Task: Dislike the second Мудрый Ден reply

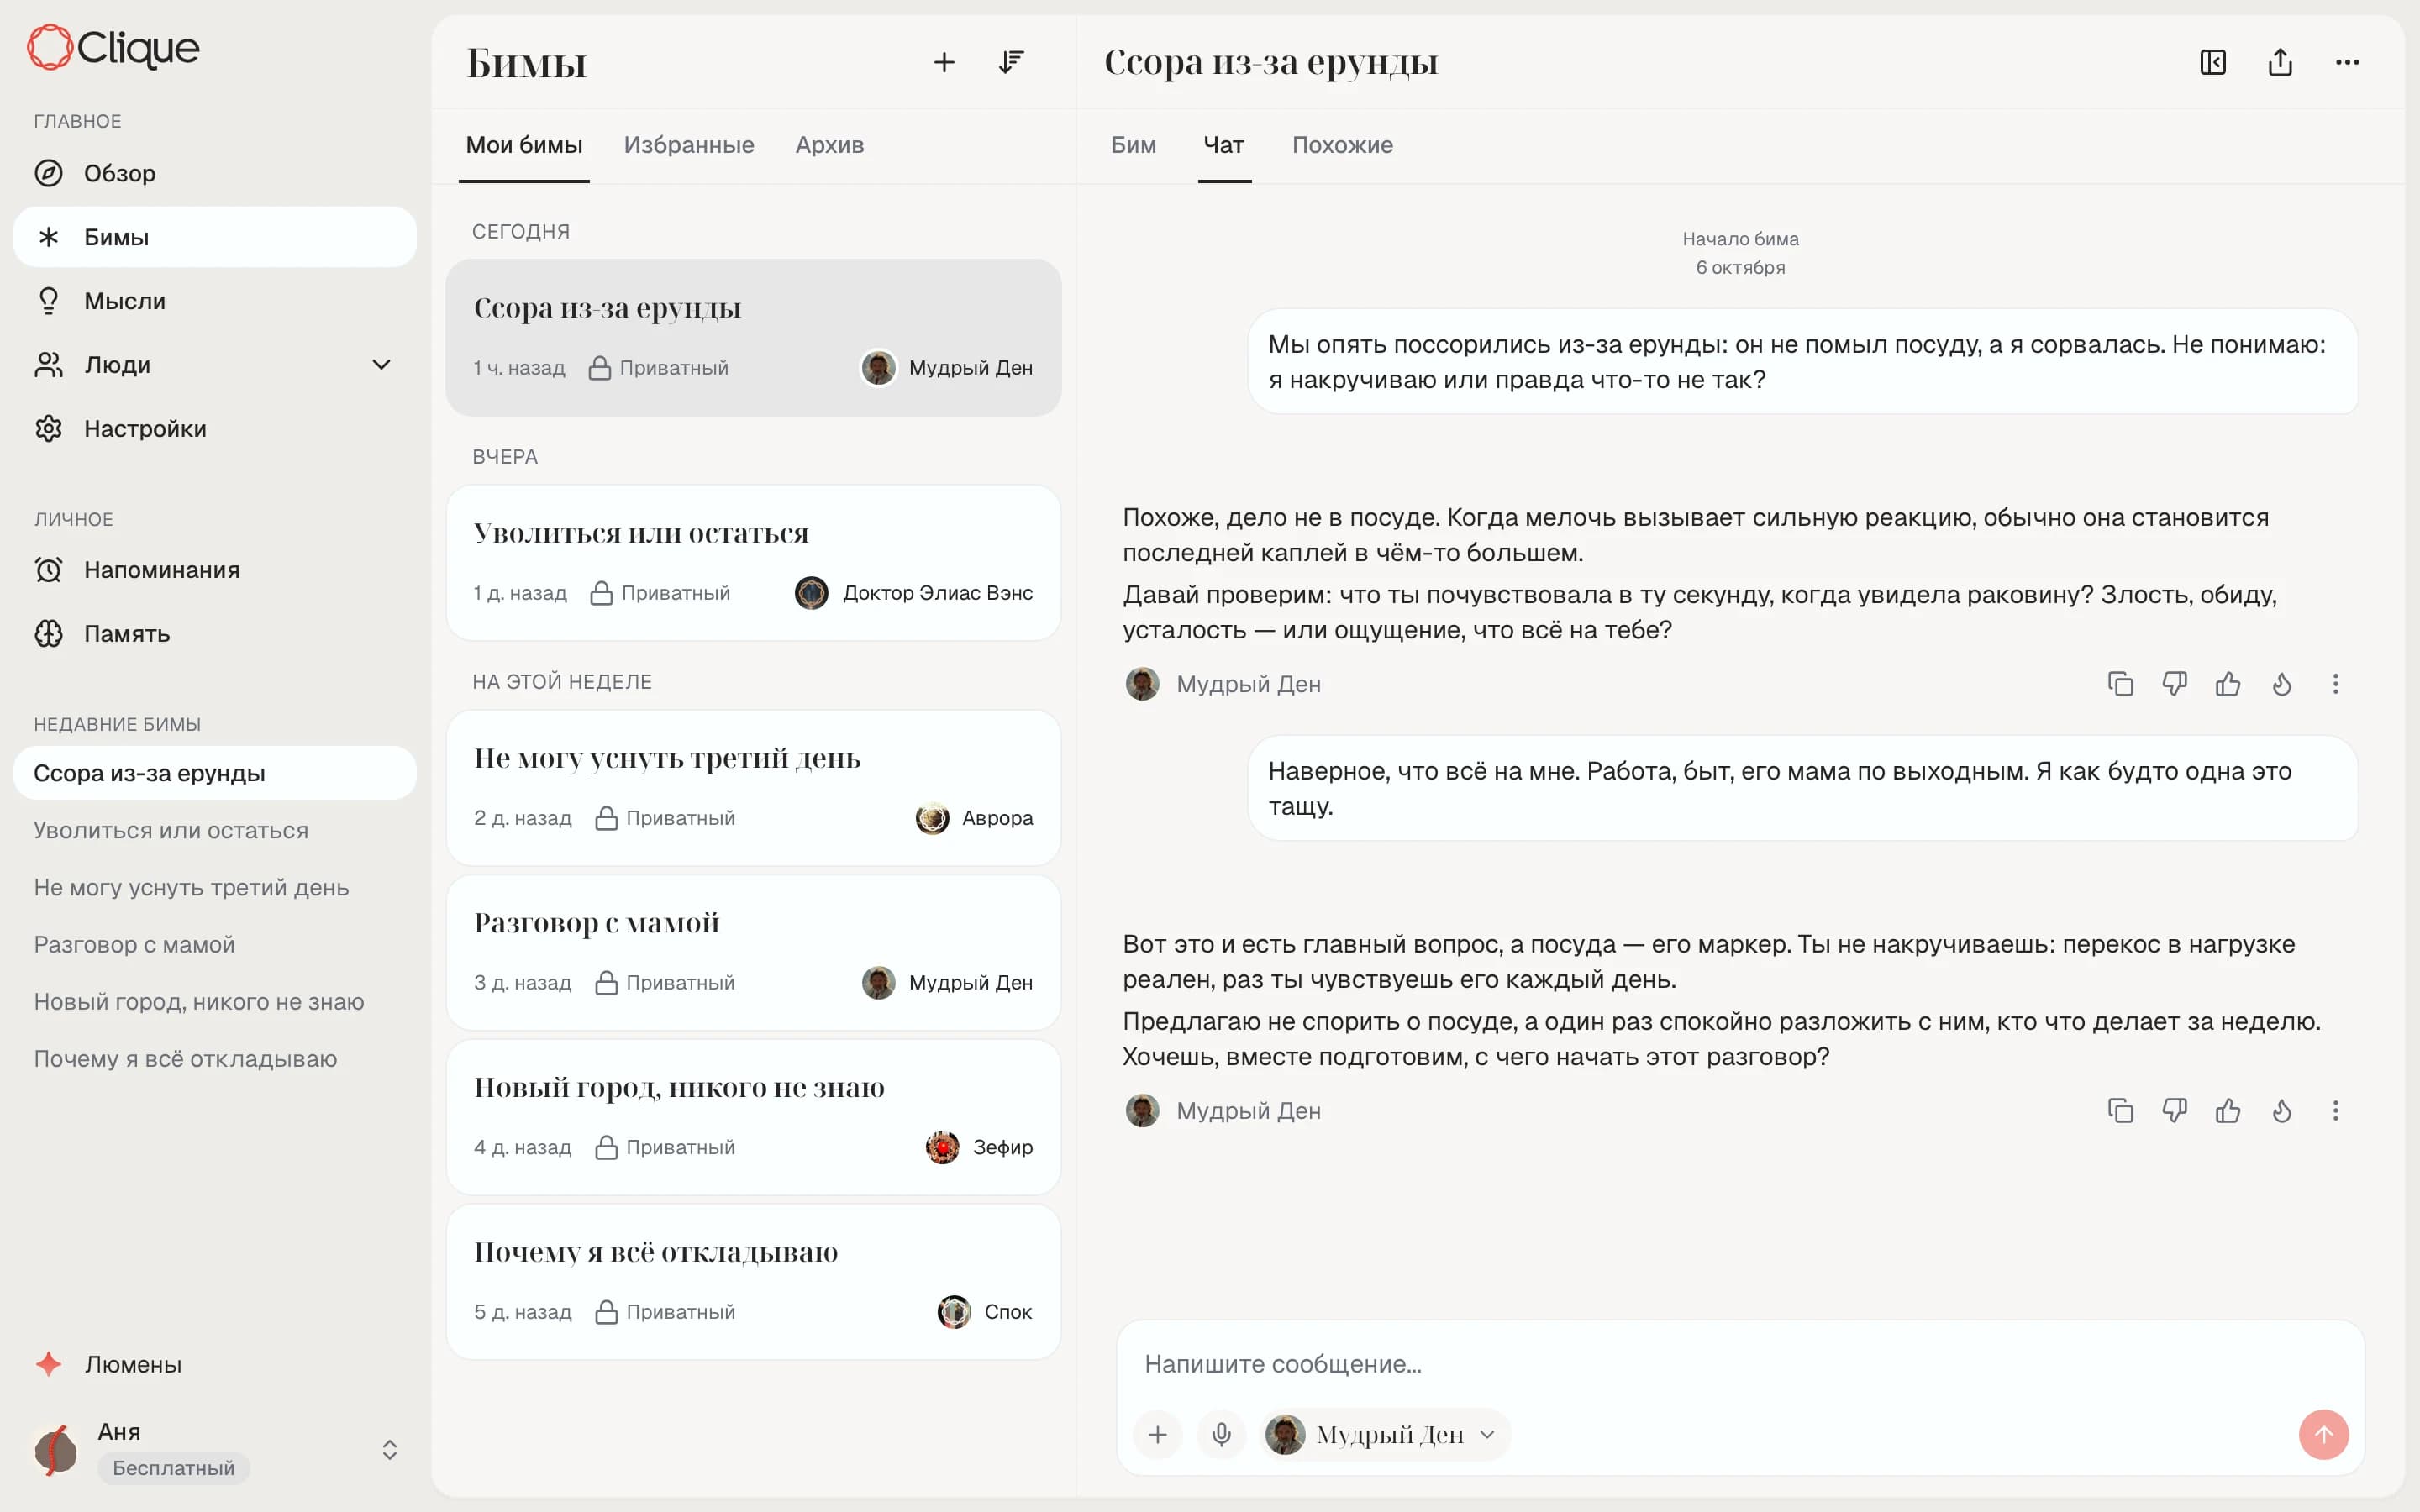Action: click(x=2174, y=1111)
